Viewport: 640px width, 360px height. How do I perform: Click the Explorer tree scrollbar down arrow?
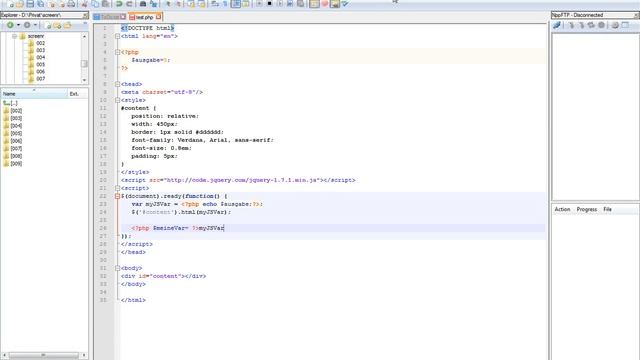click(84, 80)
